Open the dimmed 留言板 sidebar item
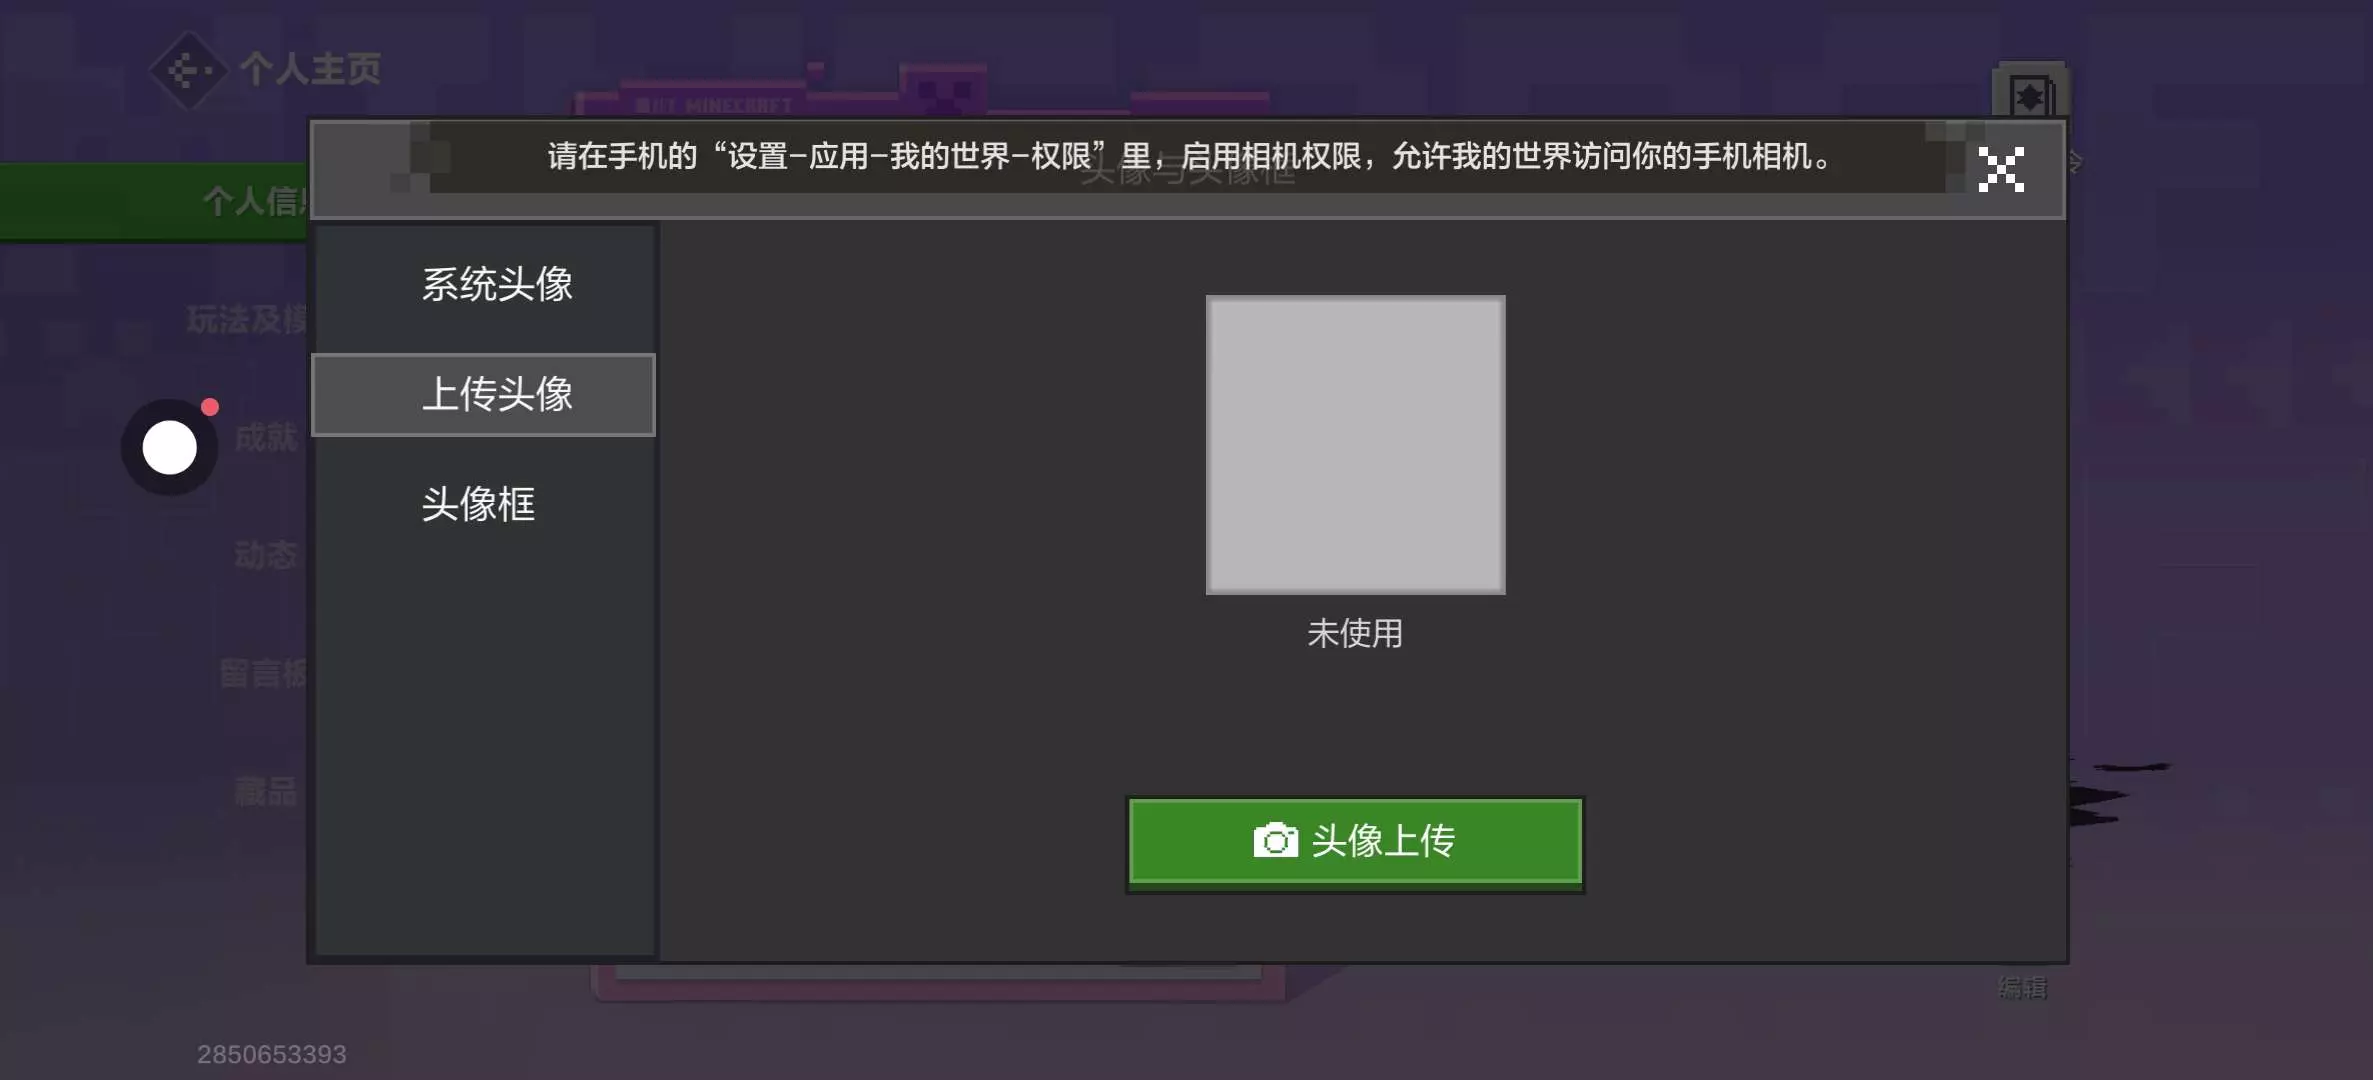The height and width of the screenshot is (1080, 2373). tap(262, 673)
